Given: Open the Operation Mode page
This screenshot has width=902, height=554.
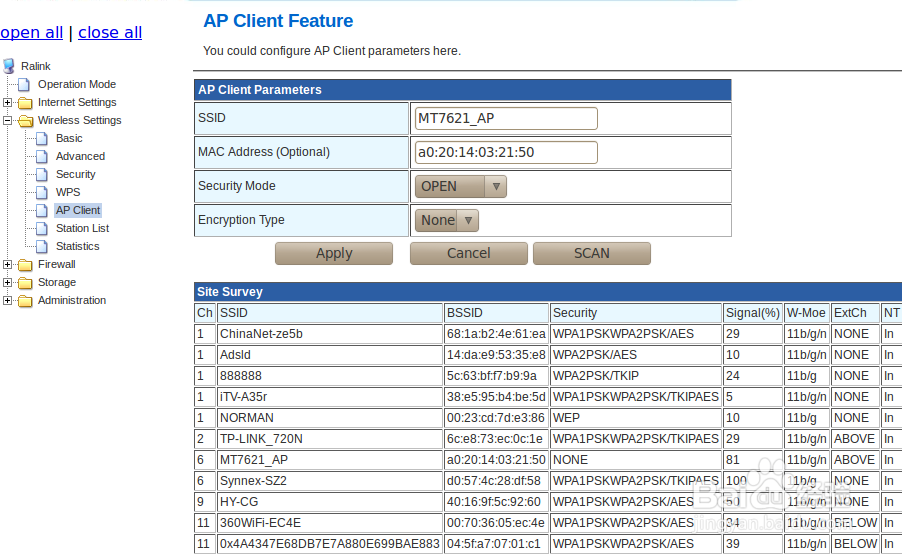Looking at the screenshot, I should click(77, 84).
